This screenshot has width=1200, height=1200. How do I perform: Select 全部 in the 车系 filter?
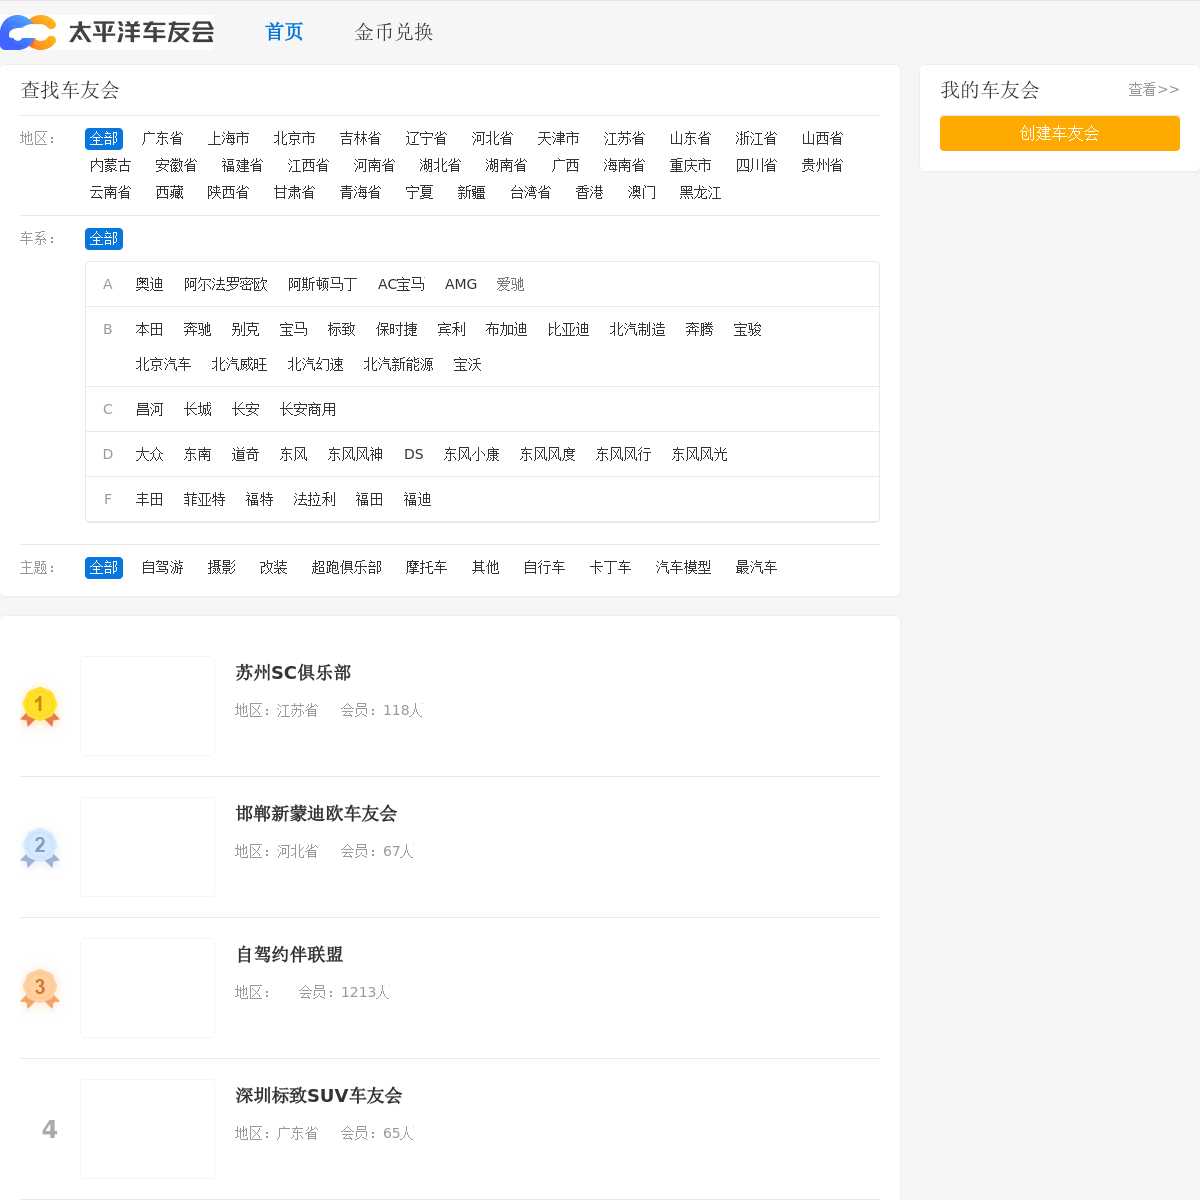[x=104, y=239]
